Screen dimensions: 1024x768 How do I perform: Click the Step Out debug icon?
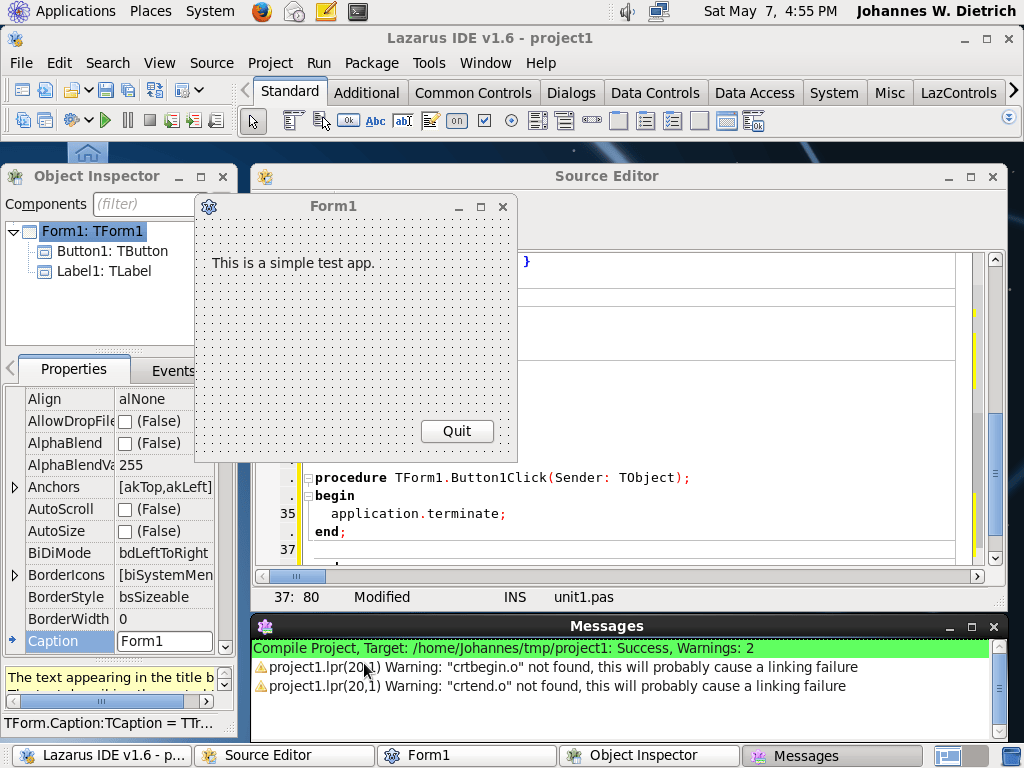click(216, 120)
